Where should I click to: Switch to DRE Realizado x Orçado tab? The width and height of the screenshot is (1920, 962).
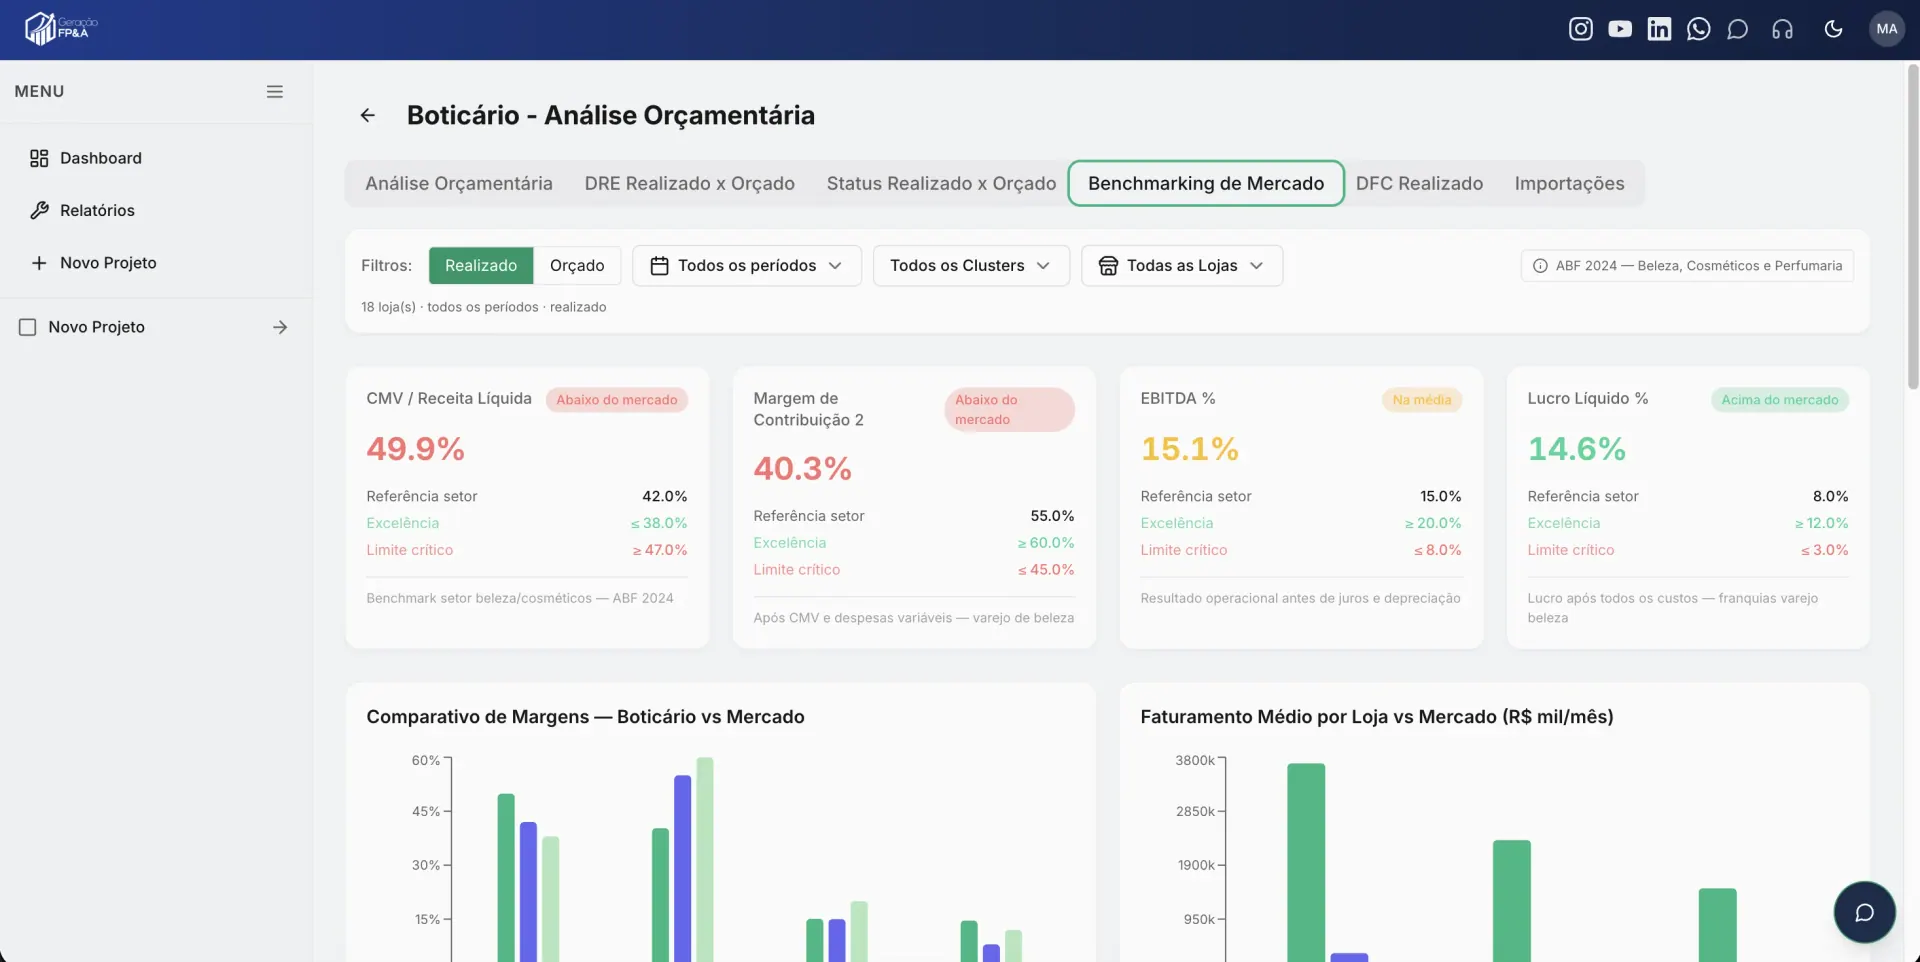point(690,184)
